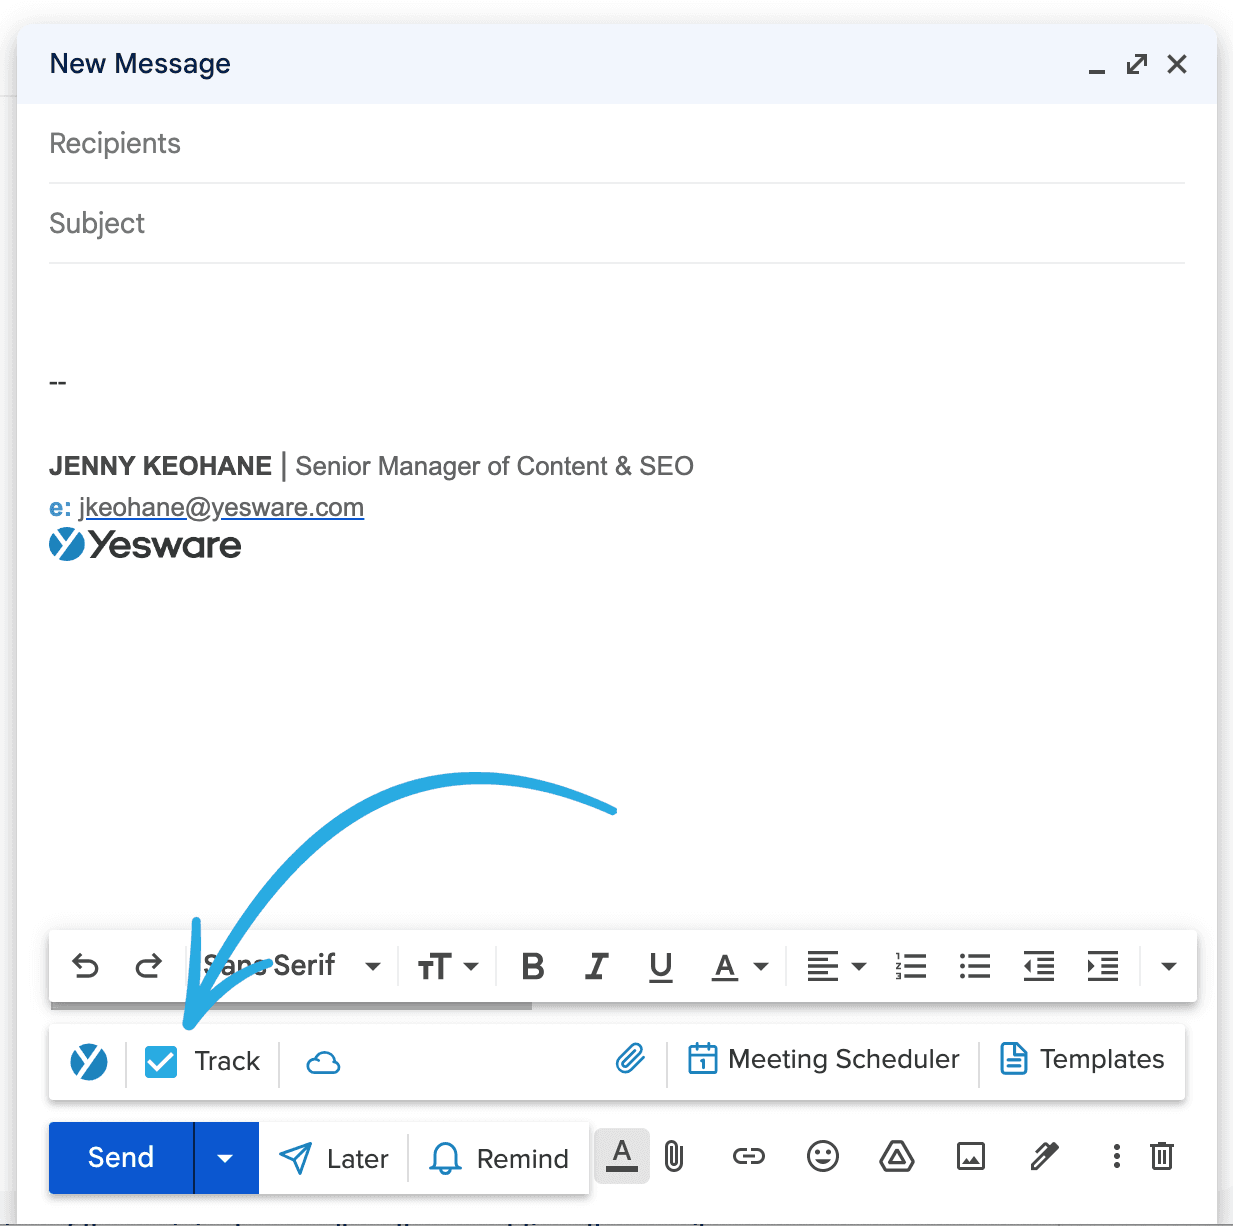This screenshot has height=1226, width=1233.
Task: Expand the Send options arrow
Action: (x=225, y=1157)
